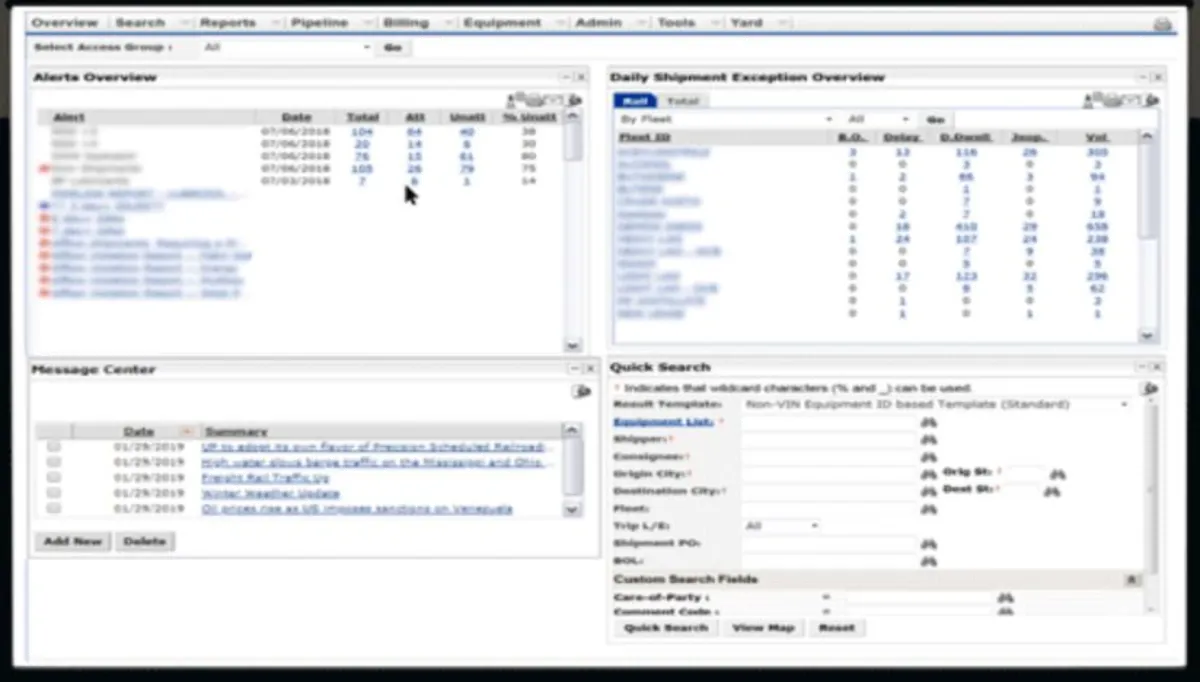Switch to the Total tab
The width and height of the screenshot is (1200, 682).
[x=683, y=101]
